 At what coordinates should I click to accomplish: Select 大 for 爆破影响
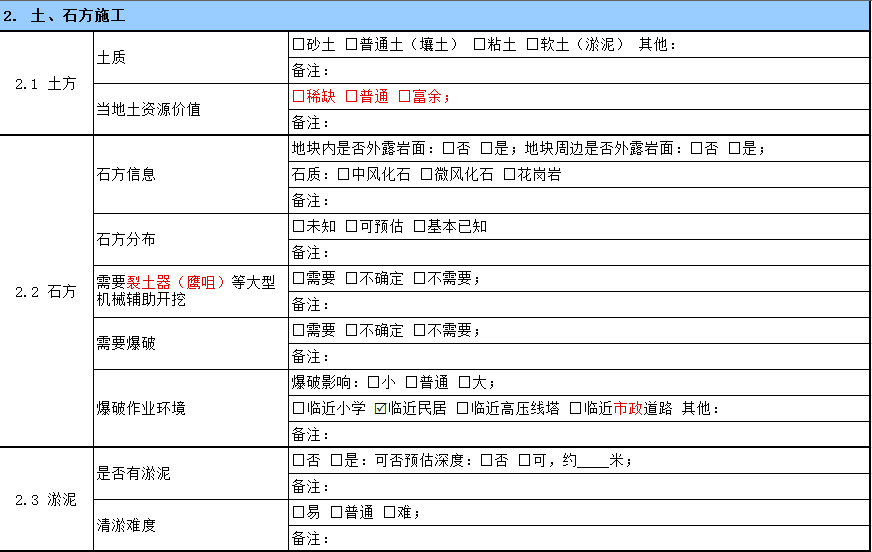tap(464, 383)
